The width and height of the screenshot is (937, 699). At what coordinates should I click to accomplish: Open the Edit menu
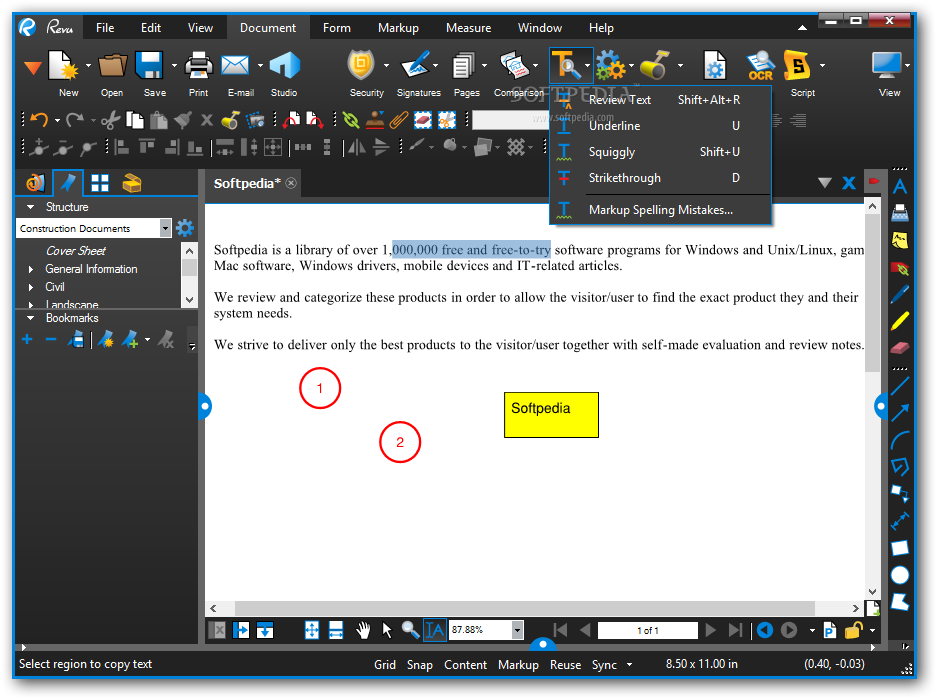click(x=151, y=28)
